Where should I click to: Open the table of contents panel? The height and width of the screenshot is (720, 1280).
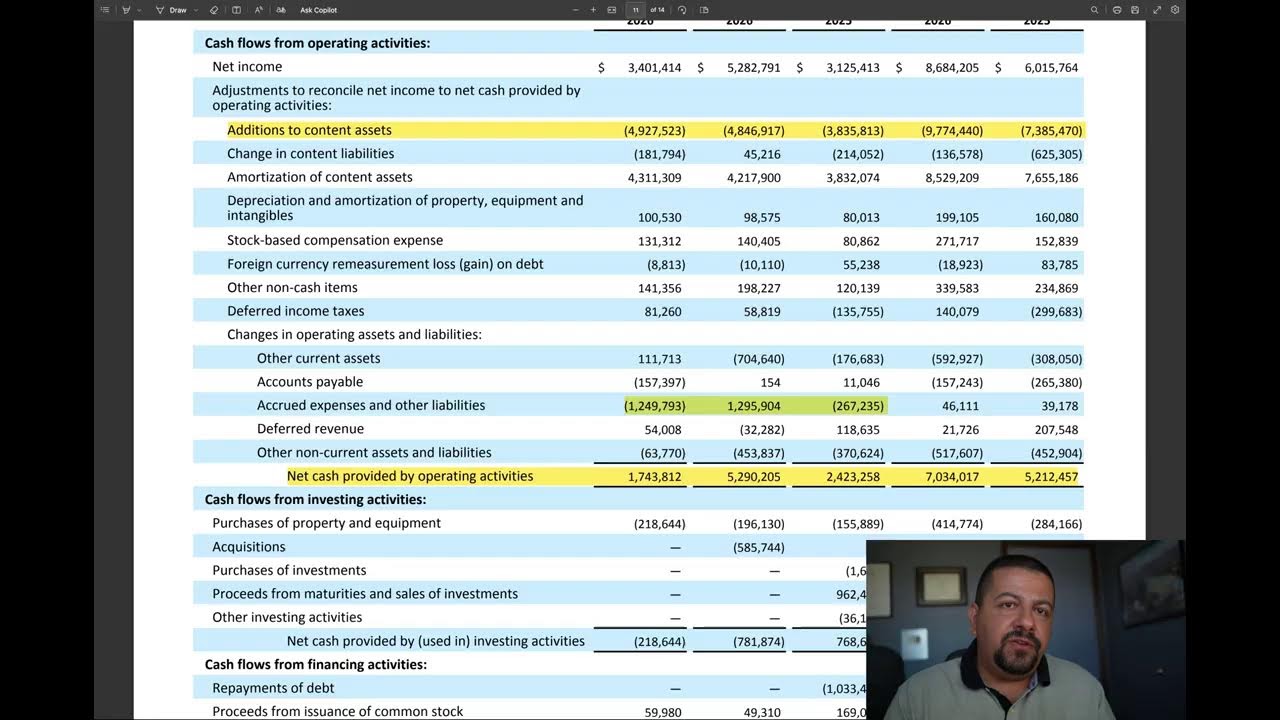point(105,10)
